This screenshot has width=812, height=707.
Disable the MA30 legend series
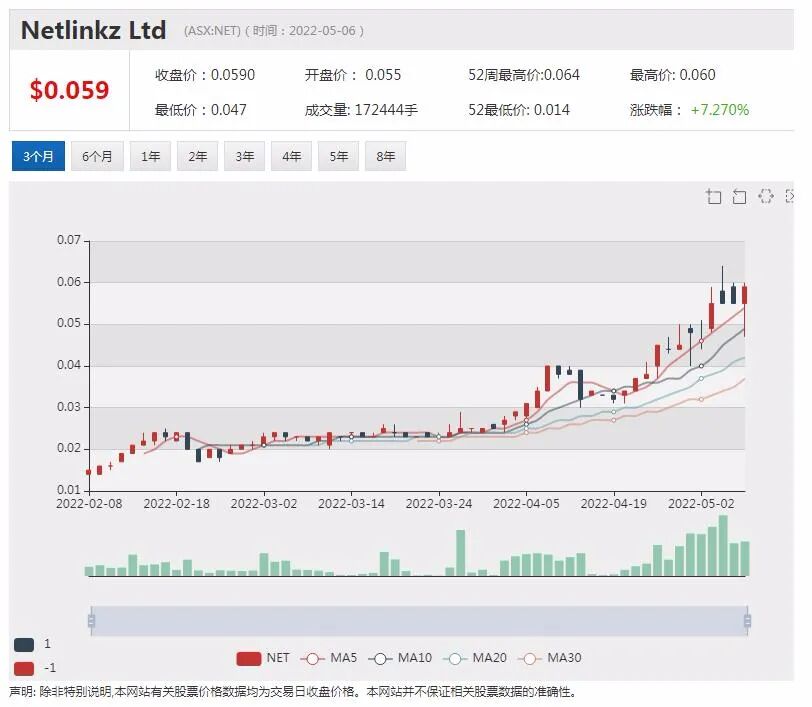click(550, 658)
